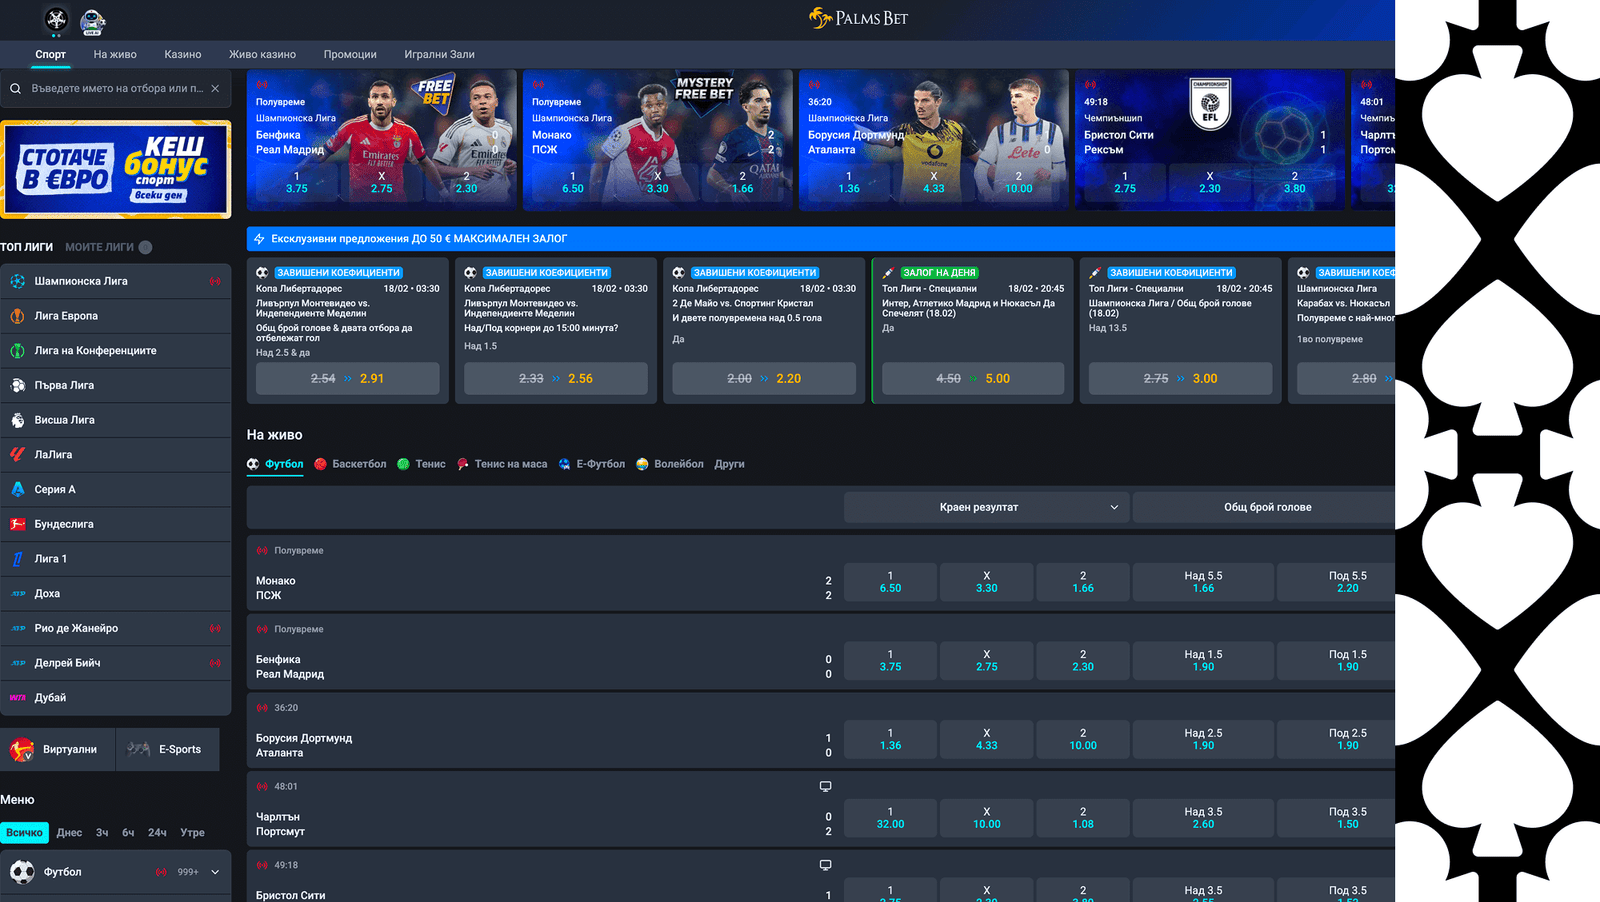
Task: Pick odds 6.50 for Монако win
Action: point(890,582)
